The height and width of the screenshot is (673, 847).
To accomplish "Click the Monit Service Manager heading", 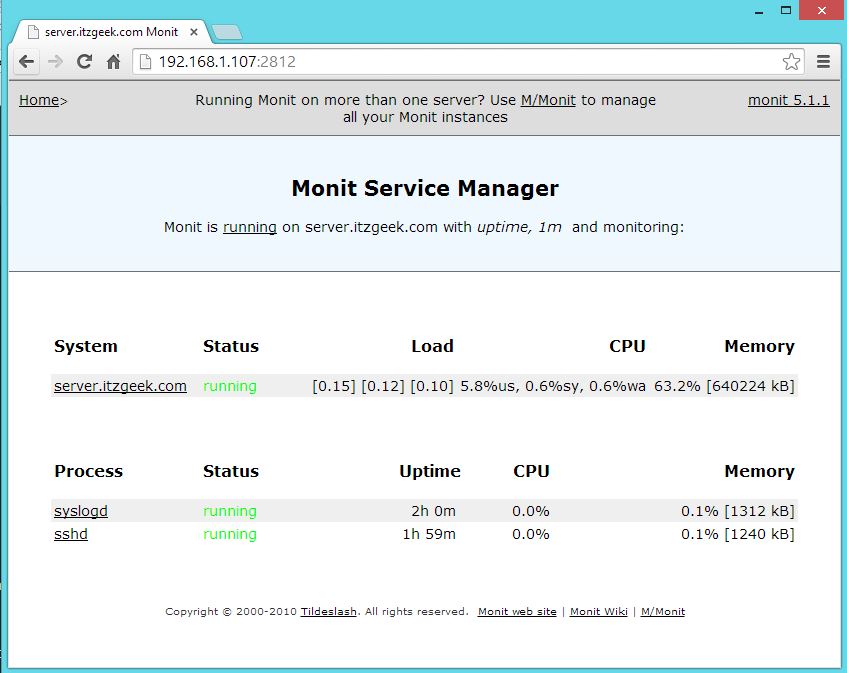I will [x=425, y=189].
